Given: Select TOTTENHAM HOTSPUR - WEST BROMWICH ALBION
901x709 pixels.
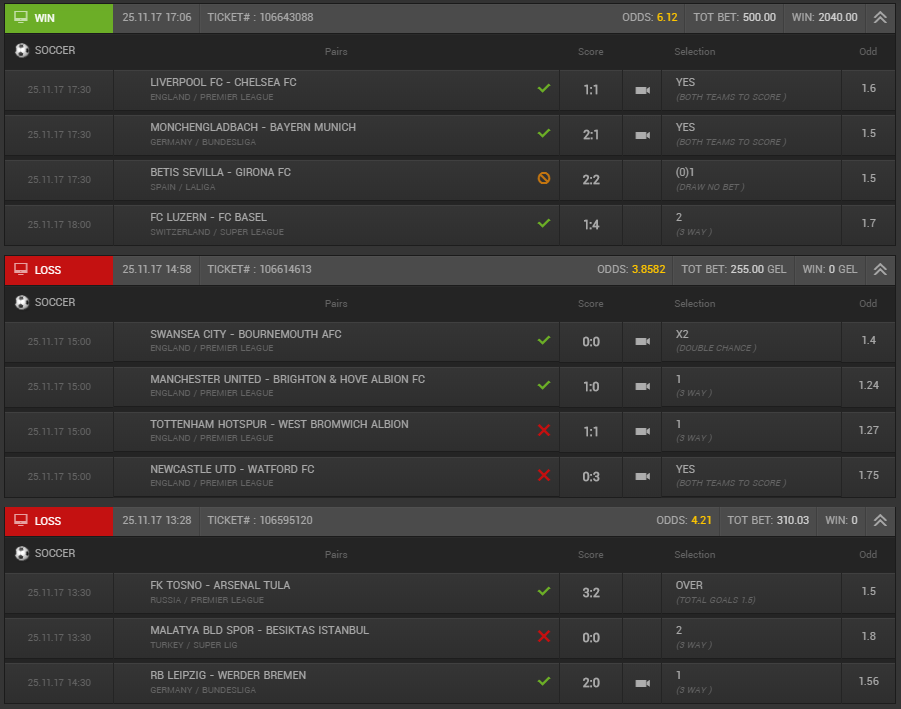Looking at the screenshot, I should click(279, 424).
